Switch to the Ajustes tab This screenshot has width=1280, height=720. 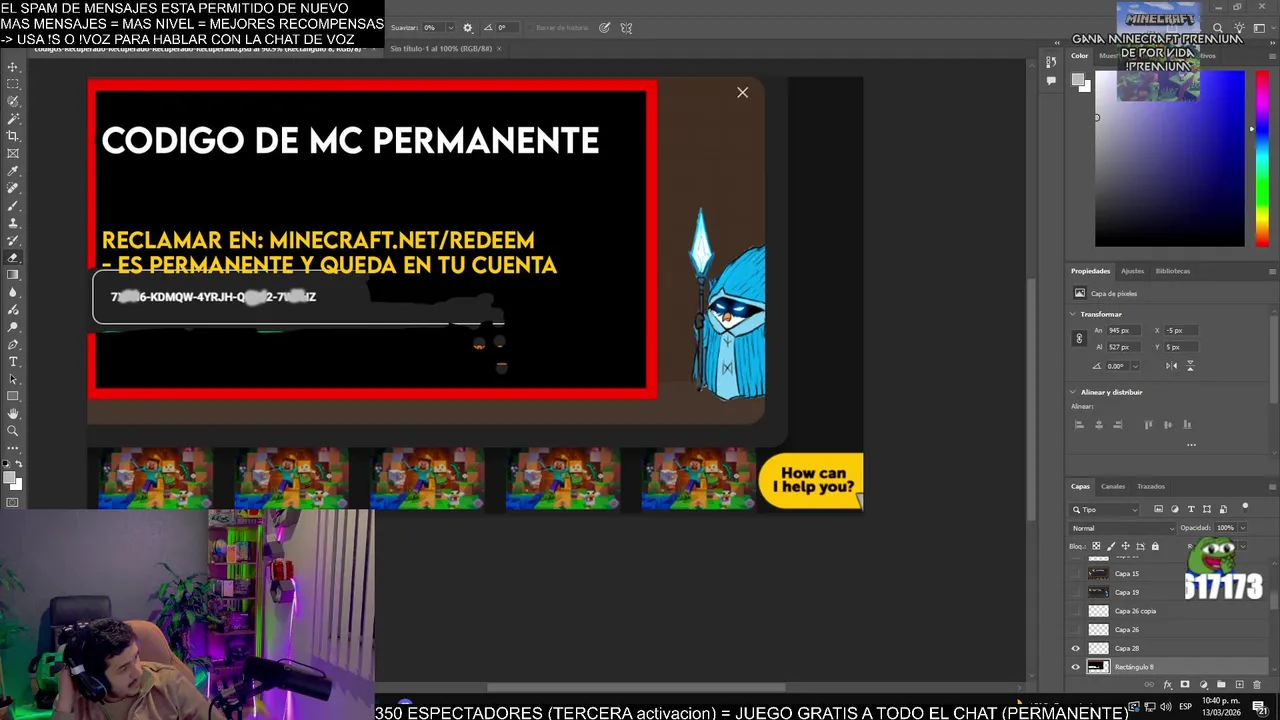1132,271
